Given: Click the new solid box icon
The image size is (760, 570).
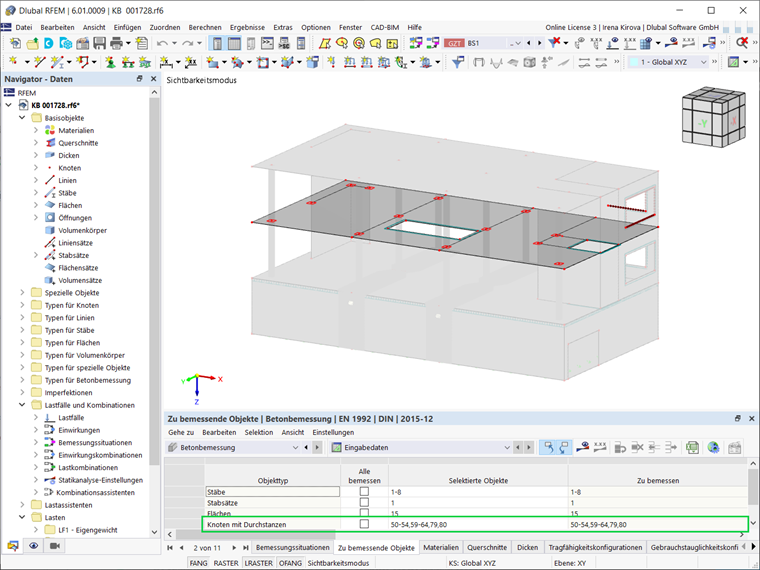Looking at the screenshot, I should coord(313,62).
